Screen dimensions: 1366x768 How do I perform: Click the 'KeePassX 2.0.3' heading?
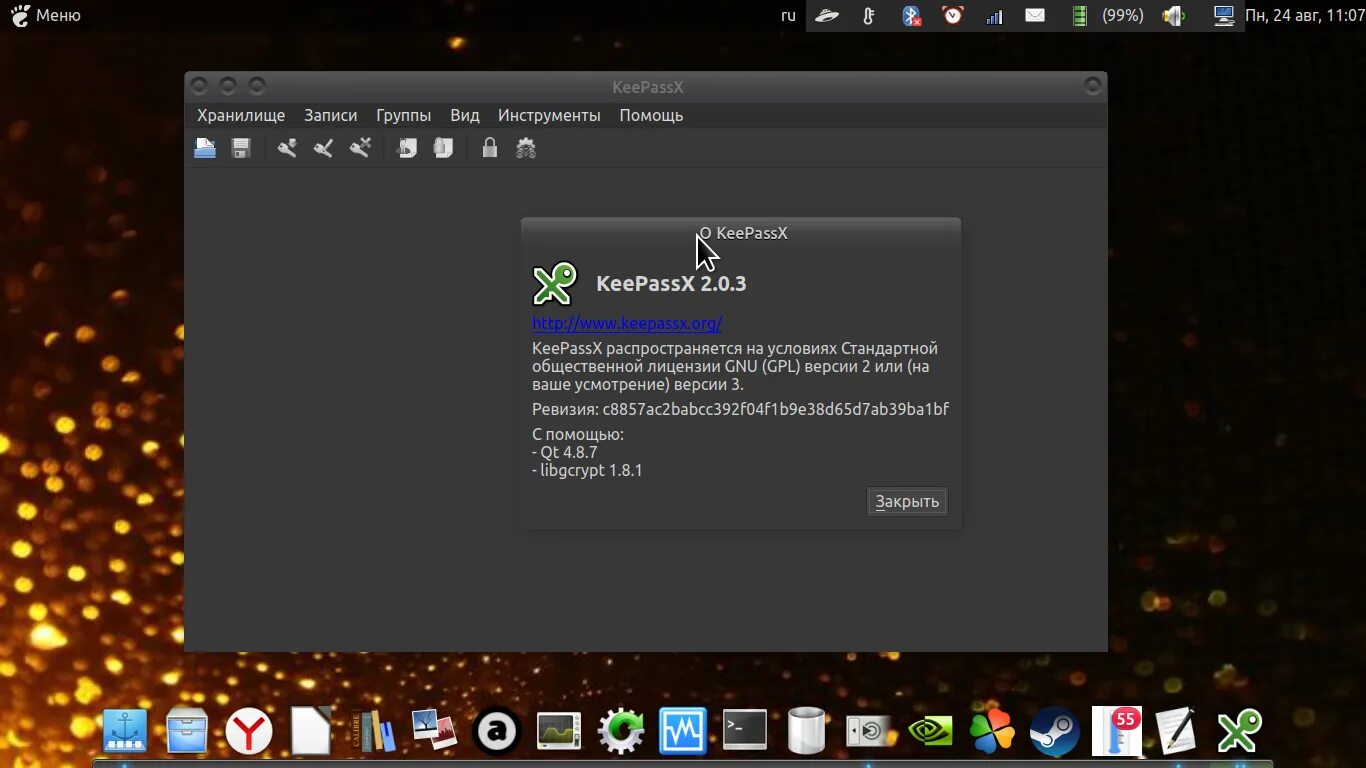pyautogui.click(x=671, y=283)
